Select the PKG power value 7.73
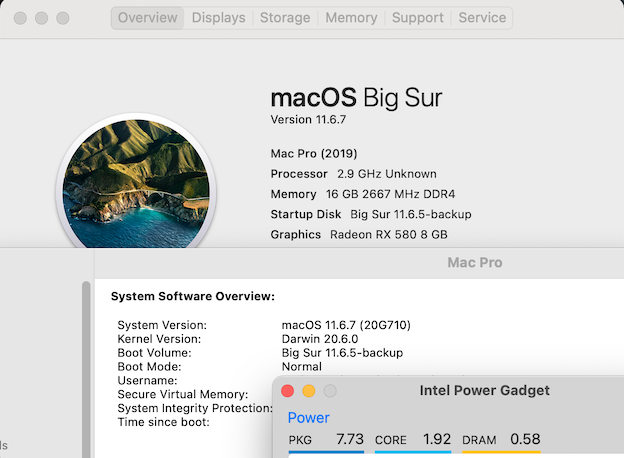Screen dimensions: 624x458 (350, 439)
